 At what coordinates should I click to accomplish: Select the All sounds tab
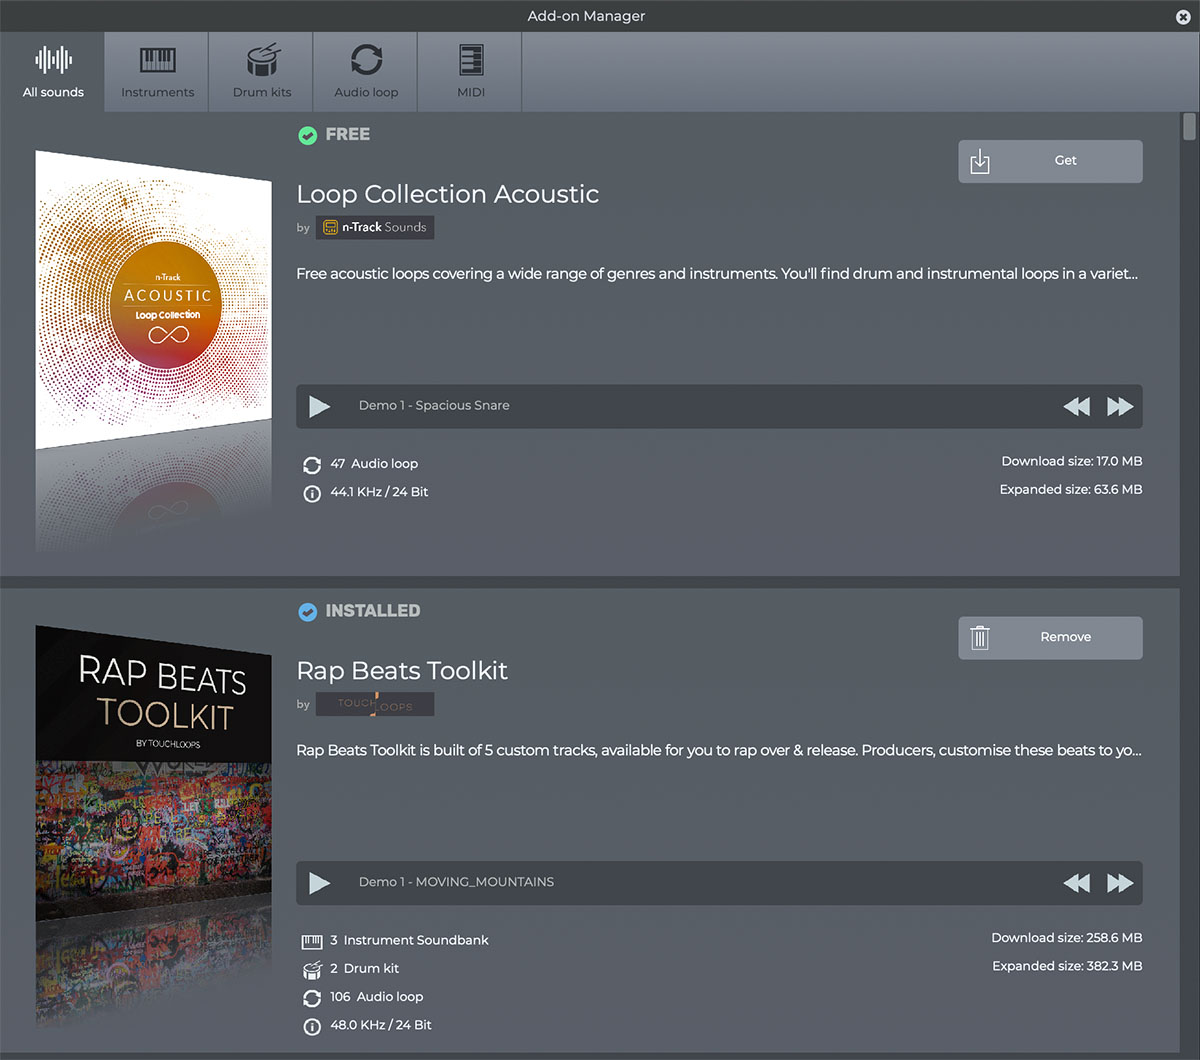[53, 71]
